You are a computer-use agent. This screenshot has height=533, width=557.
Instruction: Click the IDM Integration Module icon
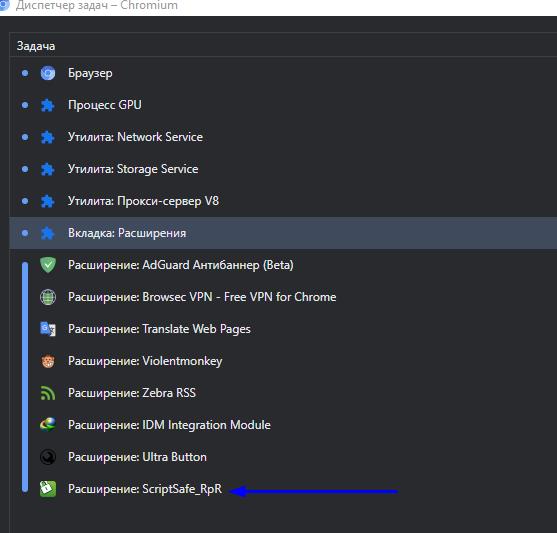pyautogui.click(x=48, y=425)
